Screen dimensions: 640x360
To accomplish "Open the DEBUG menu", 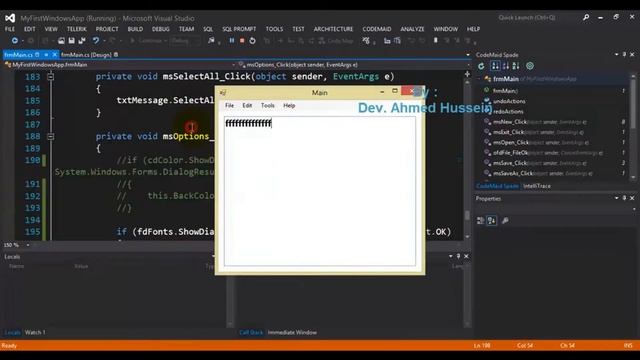I will [160, 29].
